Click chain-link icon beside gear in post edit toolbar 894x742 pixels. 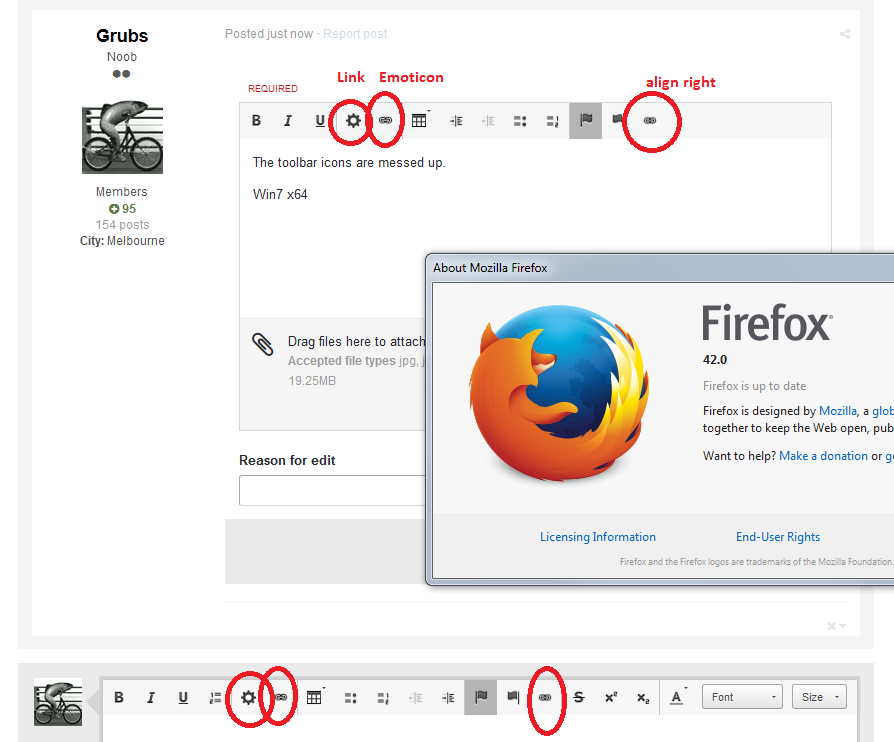click(x=385, y=120)
